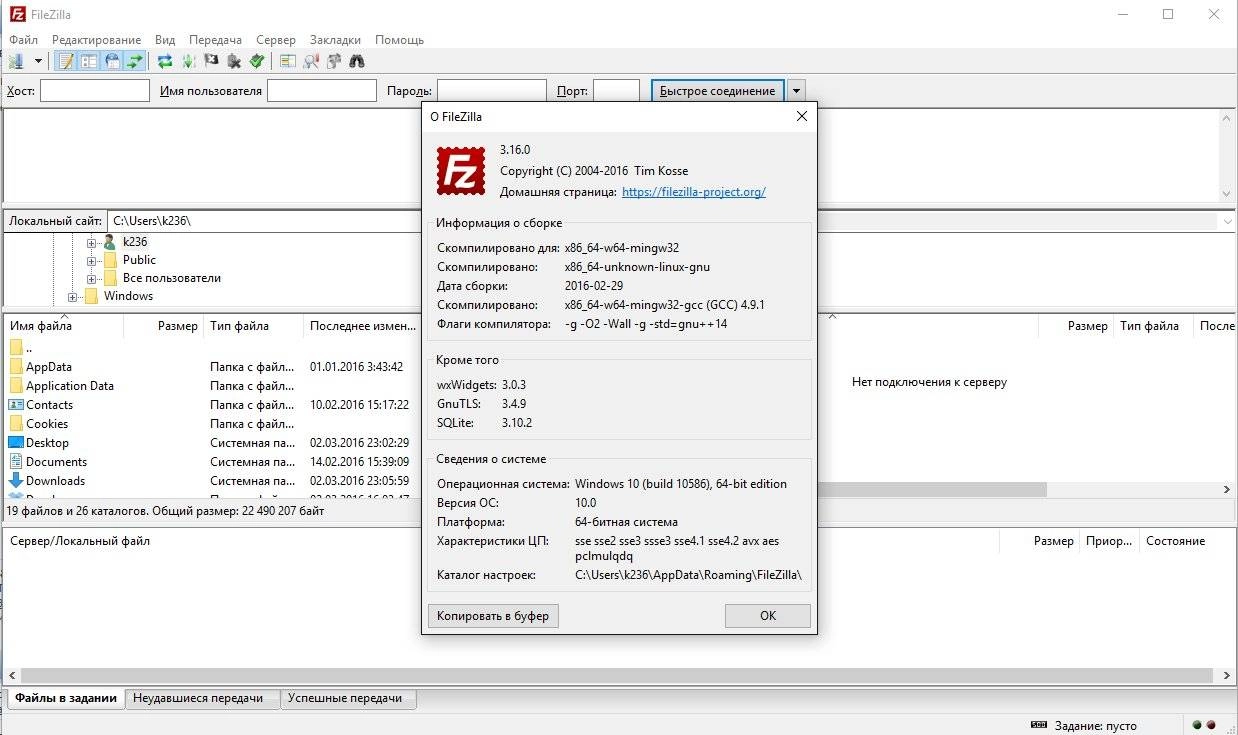
Task: Open the Помощь menu
Action: click(399, 40)
